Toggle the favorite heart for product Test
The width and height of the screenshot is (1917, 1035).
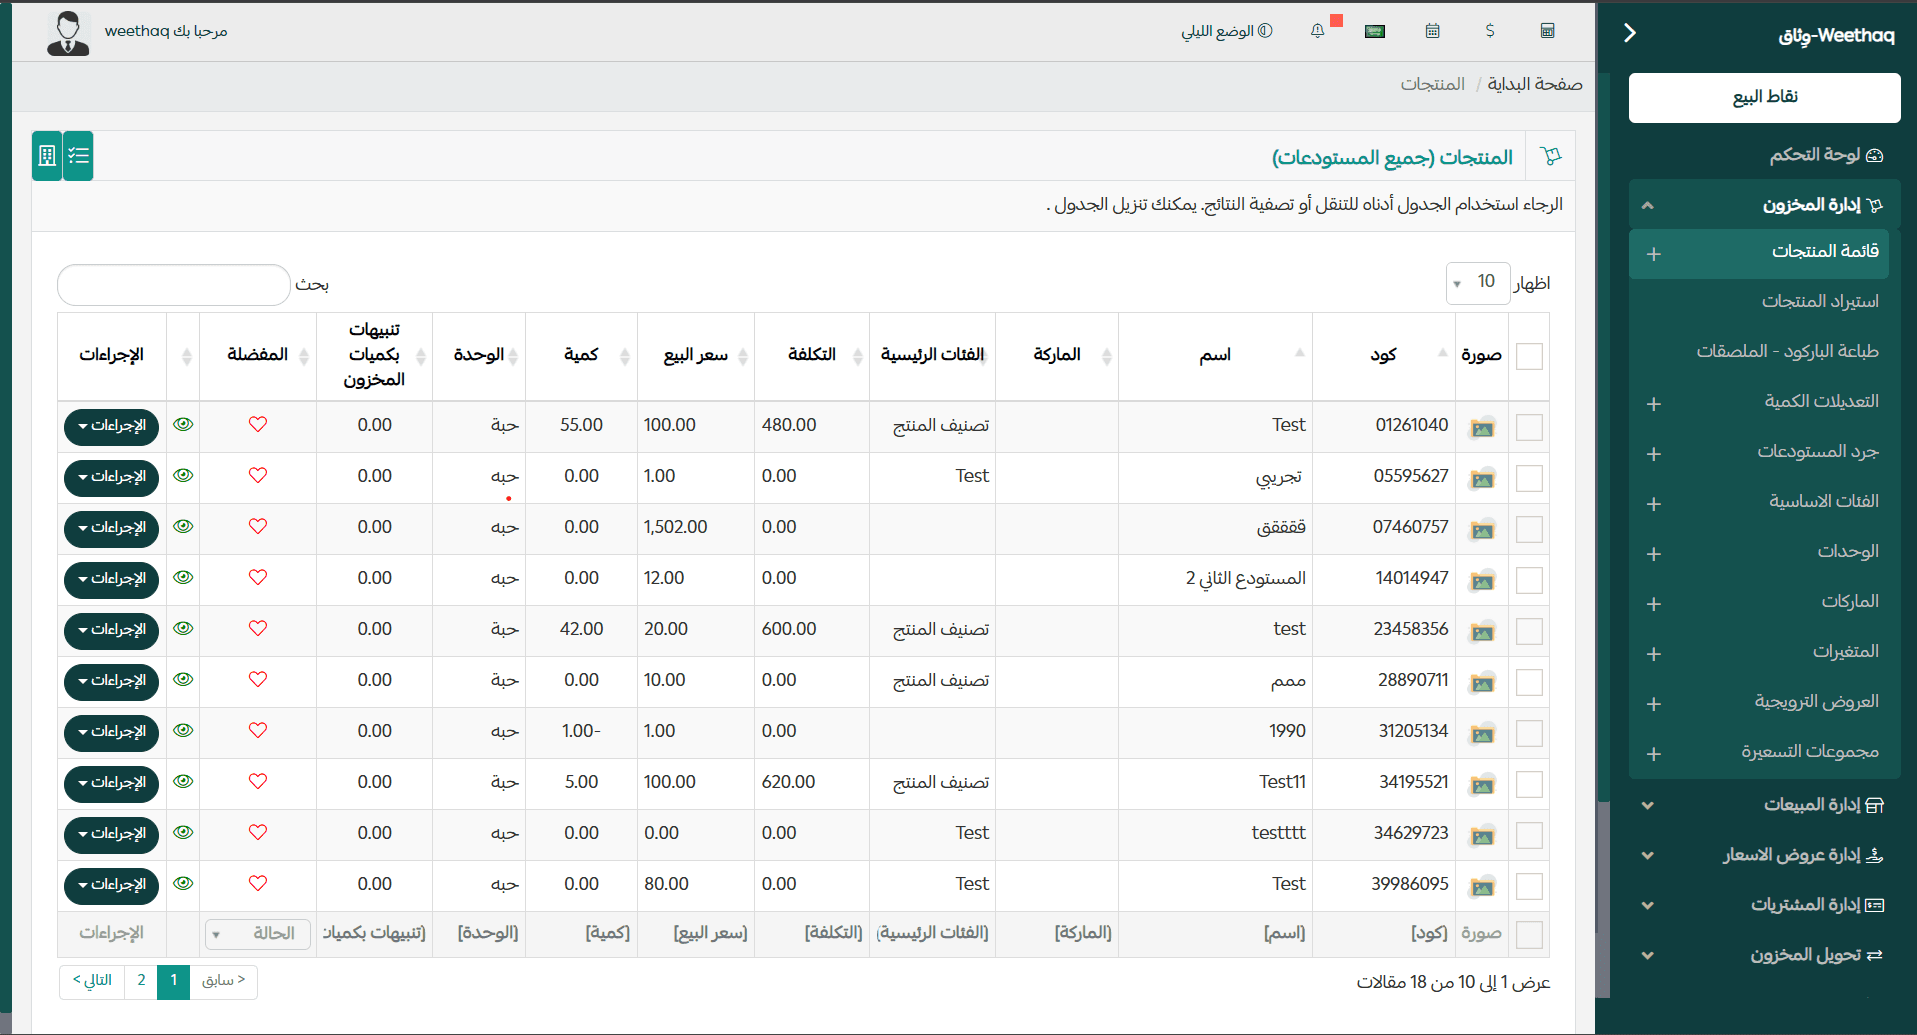pos(257,425)
